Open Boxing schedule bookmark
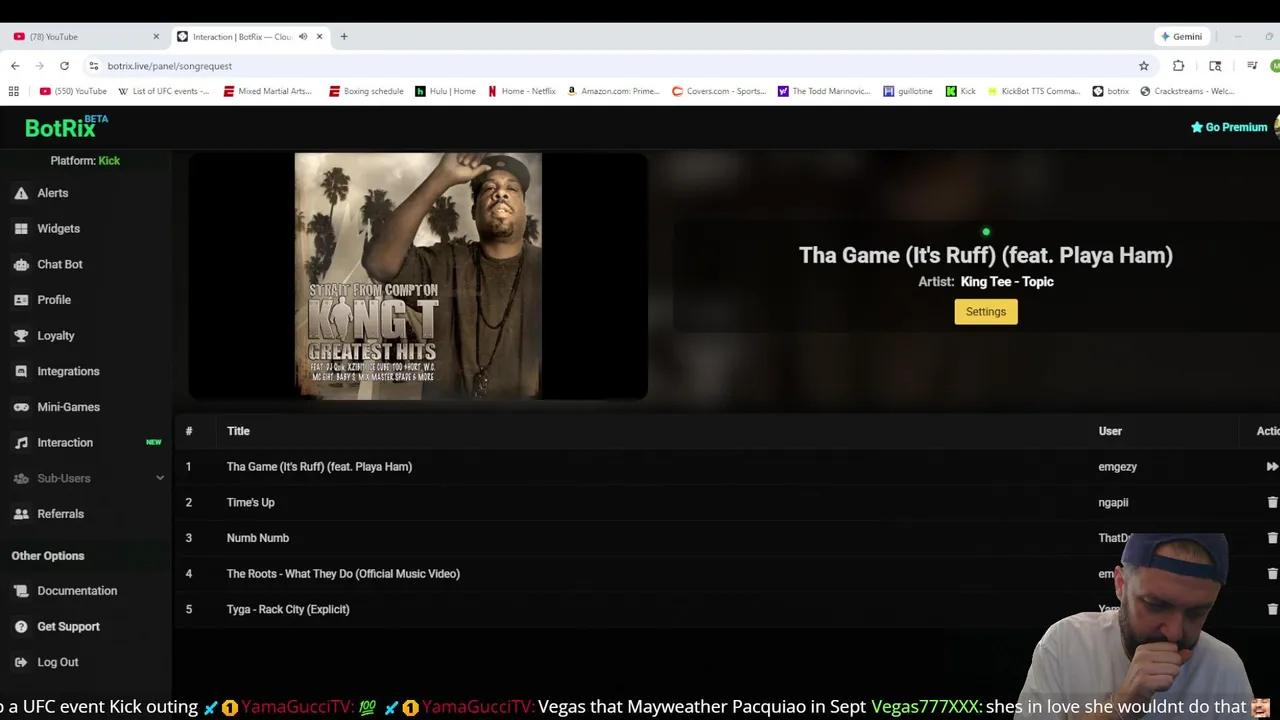Viewport: 1280px width, 720px height. [366, 91]
